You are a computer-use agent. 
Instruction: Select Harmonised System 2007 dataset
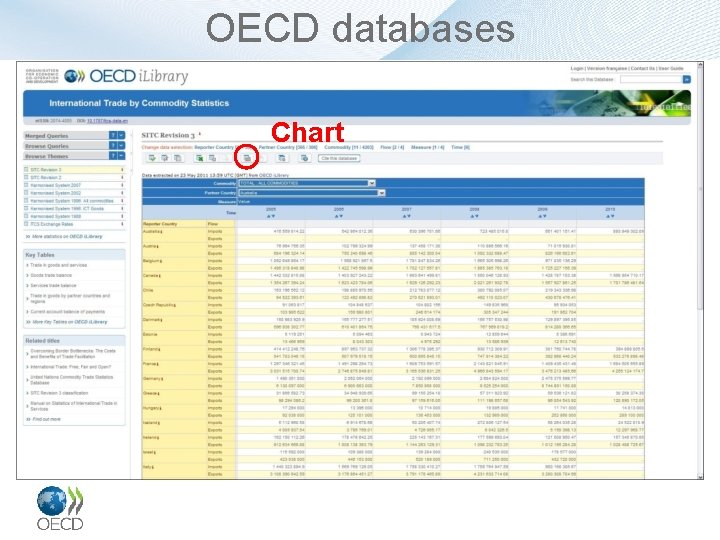(x=56, y=186)
